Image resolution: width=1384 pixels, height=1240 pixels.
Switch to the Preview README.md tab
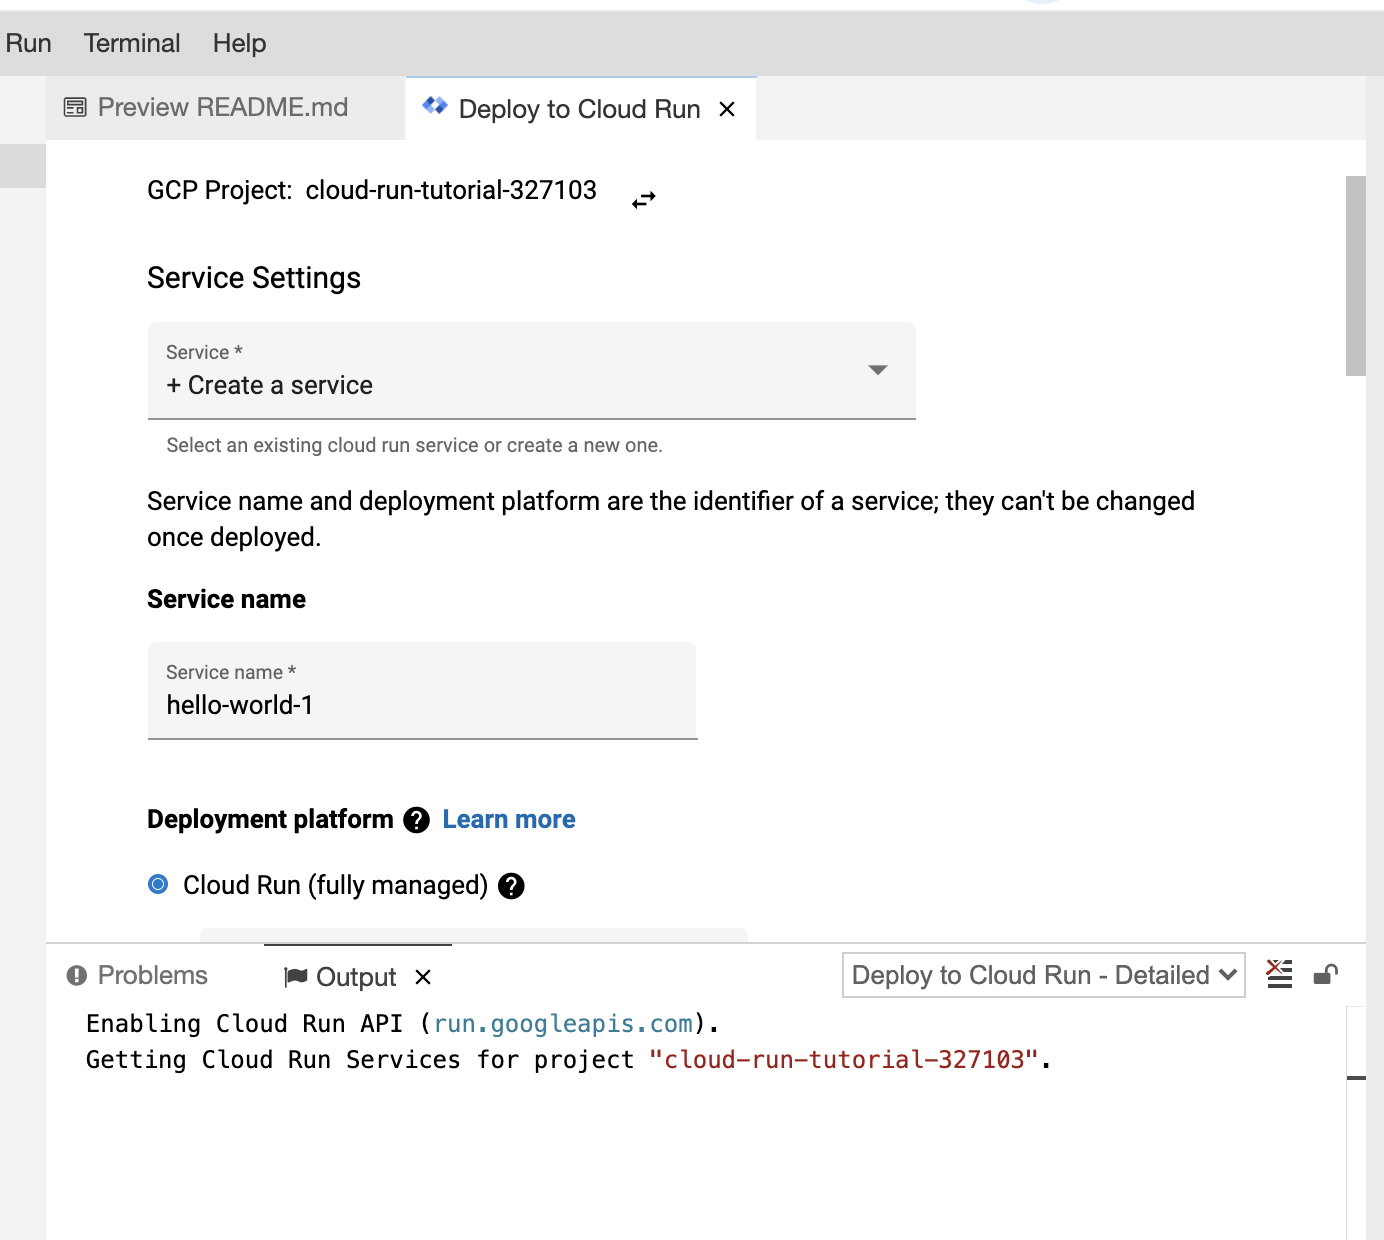[226, 108]
